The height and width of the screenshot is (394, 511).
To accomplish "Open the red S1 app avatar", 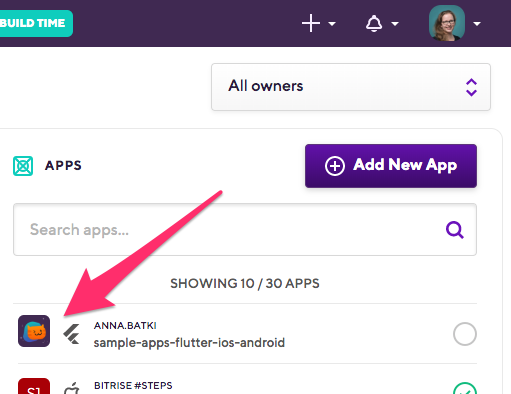I will 34,386.
